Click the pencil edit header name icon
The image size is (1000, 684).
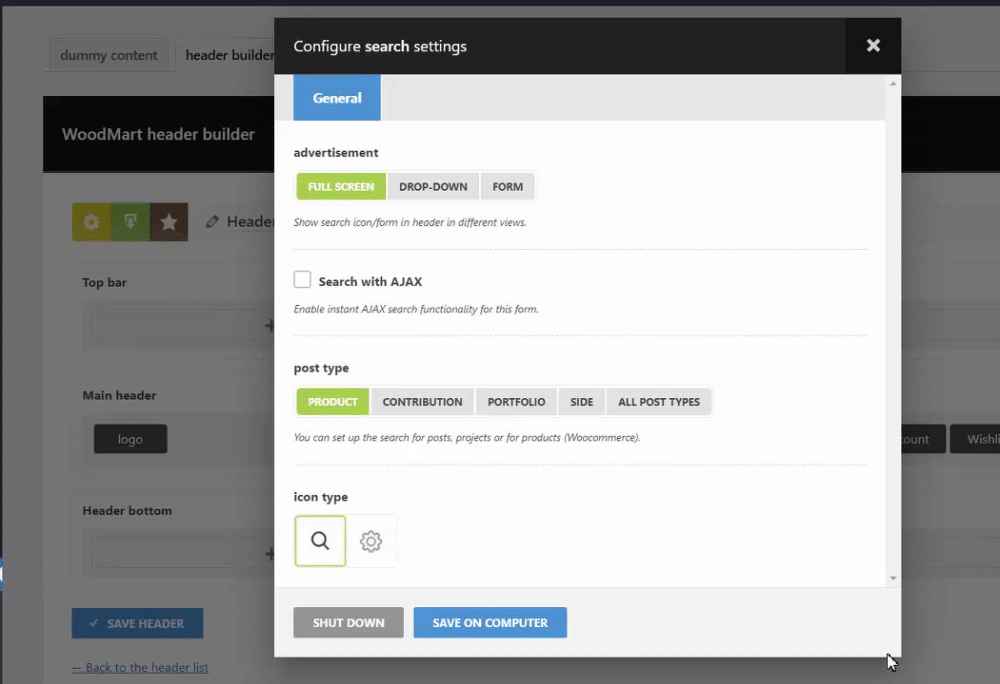coord(212,222)
